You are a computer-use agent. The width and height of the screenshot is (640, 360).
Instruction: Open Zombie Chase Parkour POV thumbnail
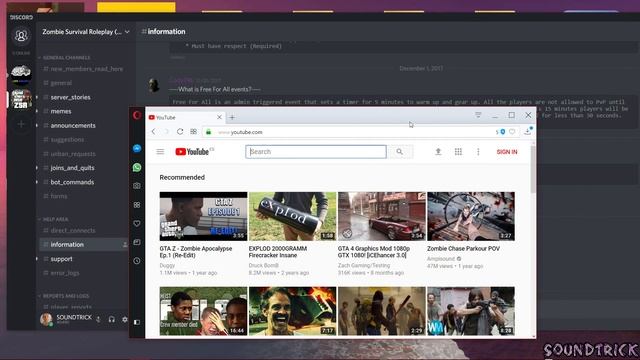click(x=471, y=216)
